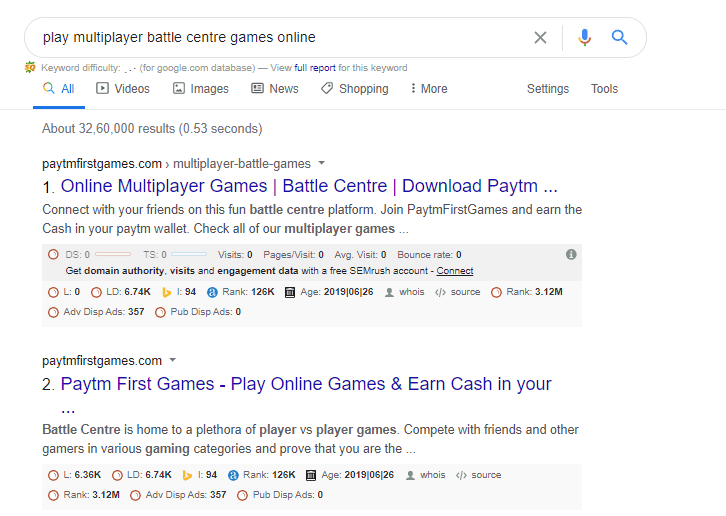Viewport: 726px width, 516px height.
Task: Clear the search query with X icon
Action: click(540, 38)
